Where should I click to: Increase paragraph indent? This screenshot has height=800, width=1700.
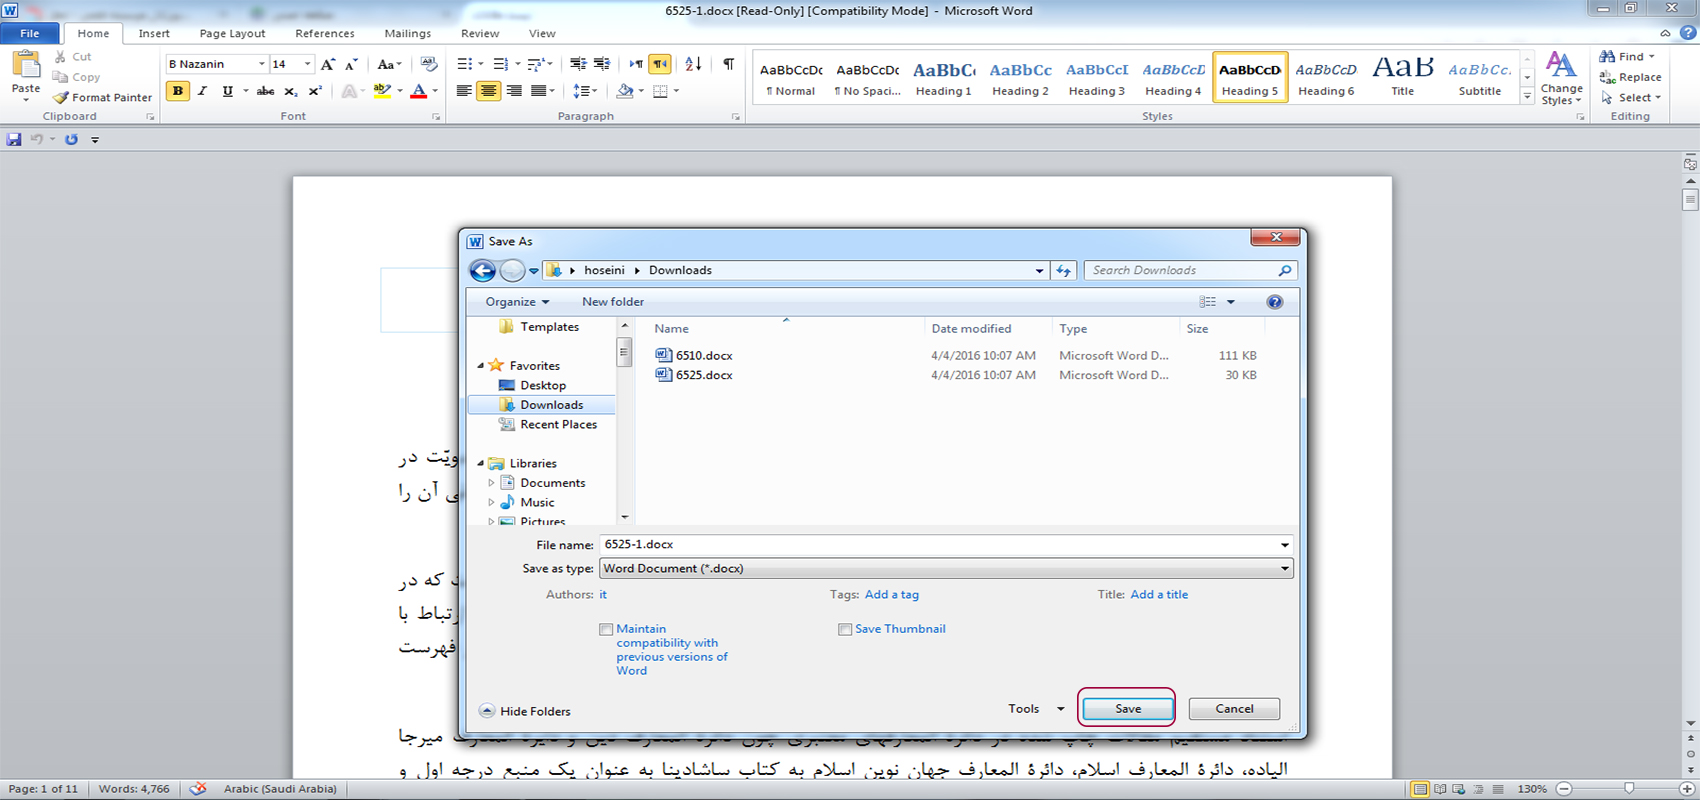(602, 64)
